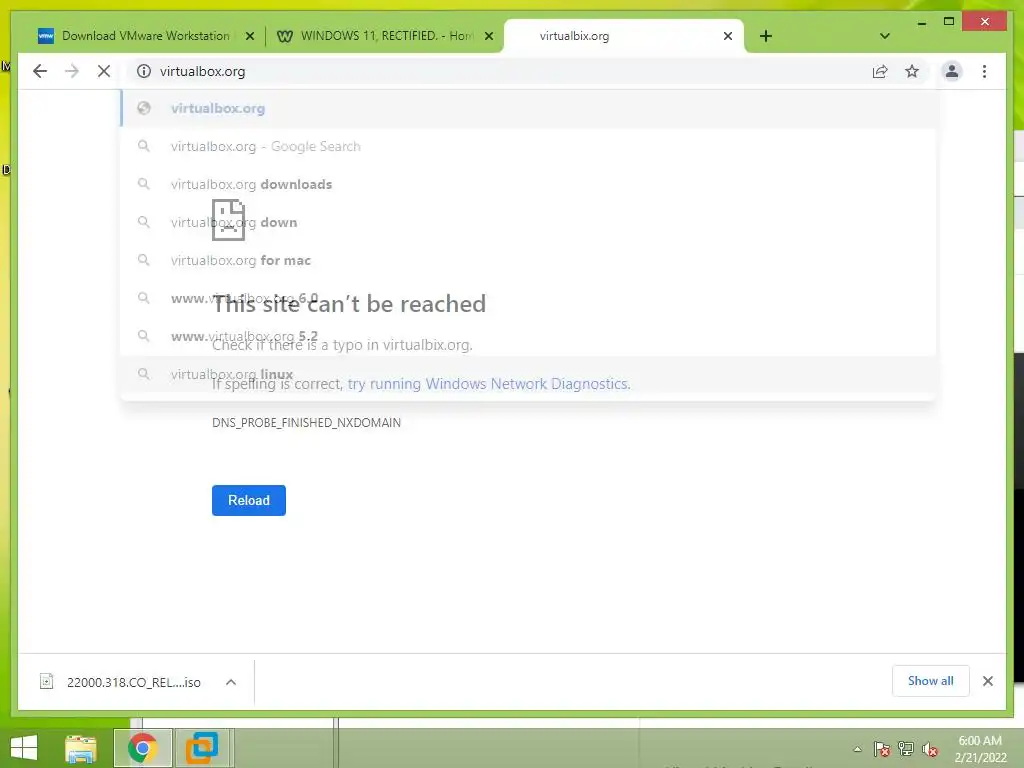The height and width of the screenshot is (768, 1024).
Task: Go back to the previous page
Action: (40, 71)
